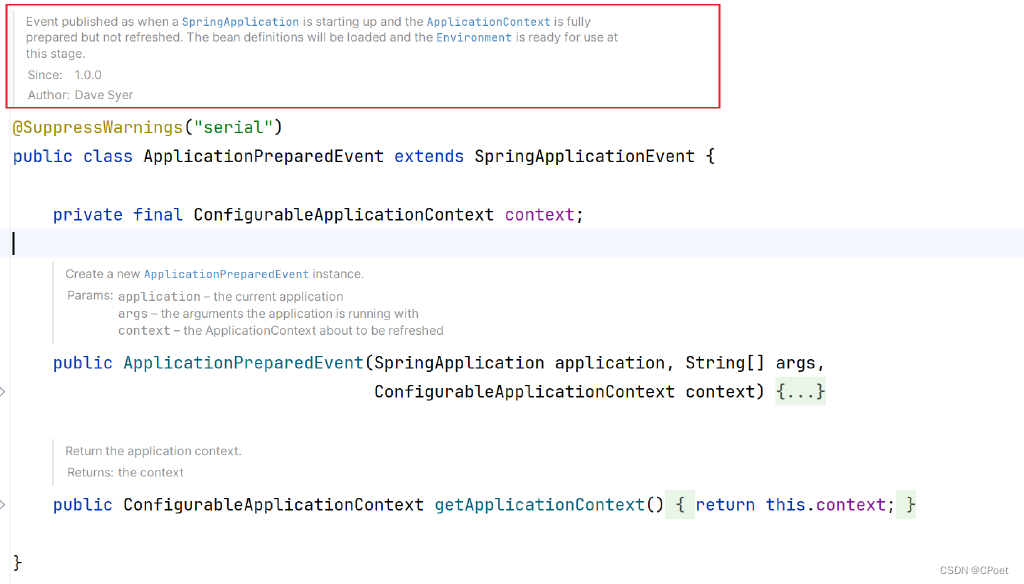Expand the gutter chevron beside the constructor
This screenshot has height=584, width=1024.
5,391
